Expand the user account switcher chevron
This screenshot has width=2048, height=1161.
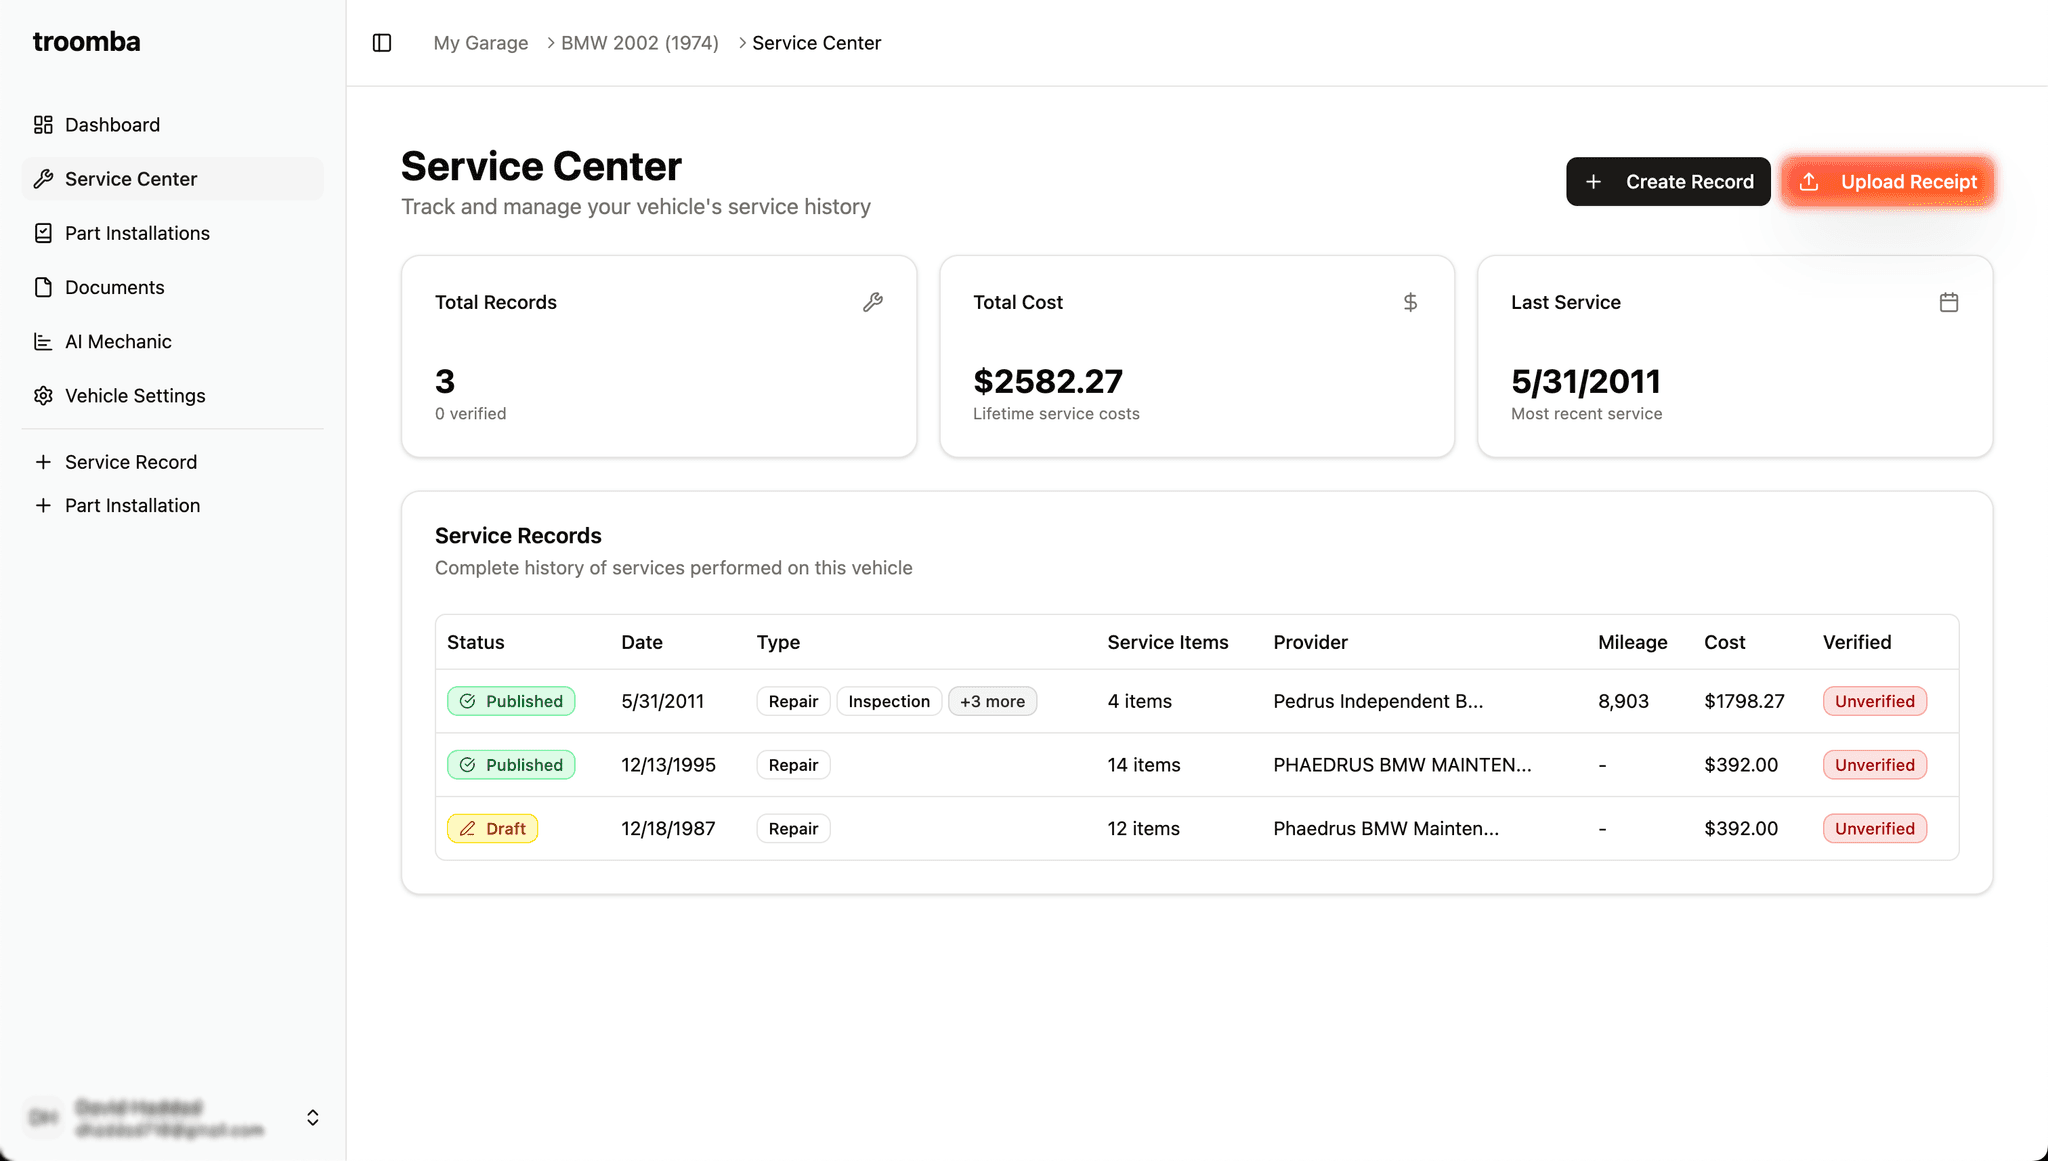pyautogui.click(x=313, y=1117)
